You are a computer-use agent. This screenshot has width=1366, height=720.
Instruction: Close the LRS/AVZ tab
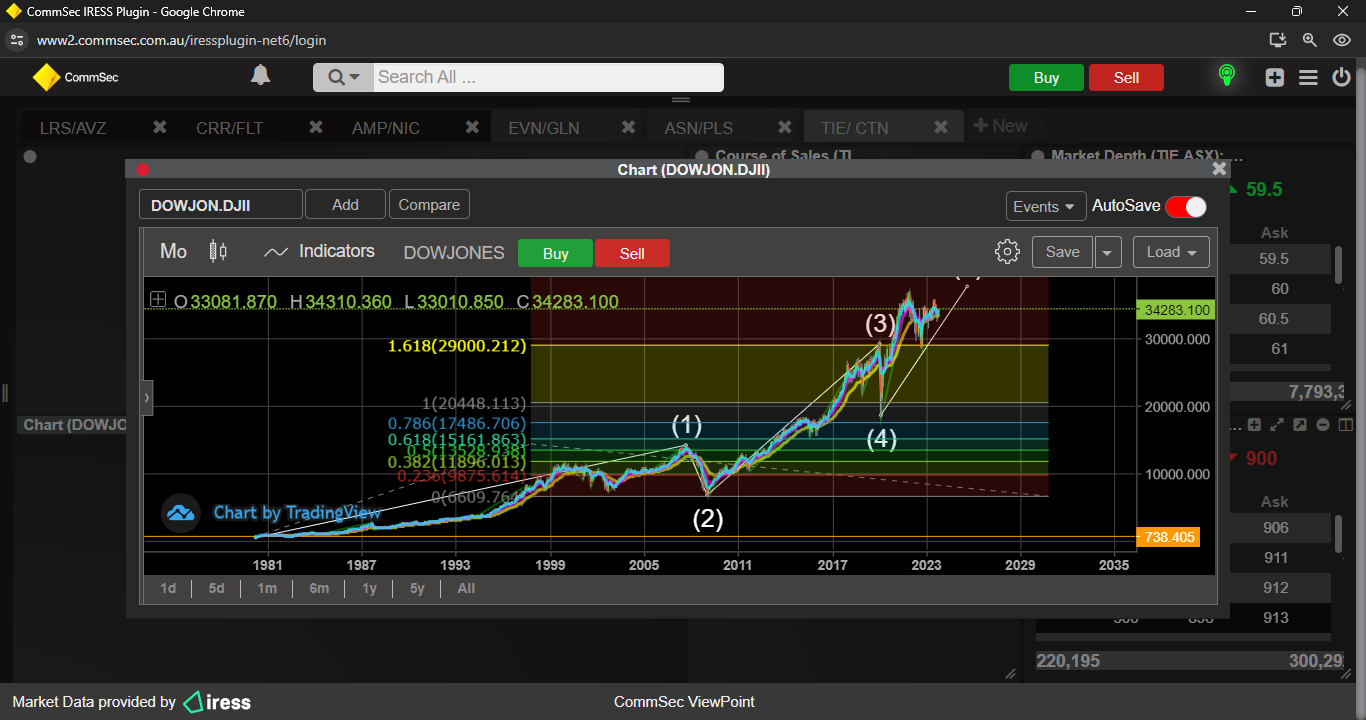pyautogui.click(x=159, y=127)
